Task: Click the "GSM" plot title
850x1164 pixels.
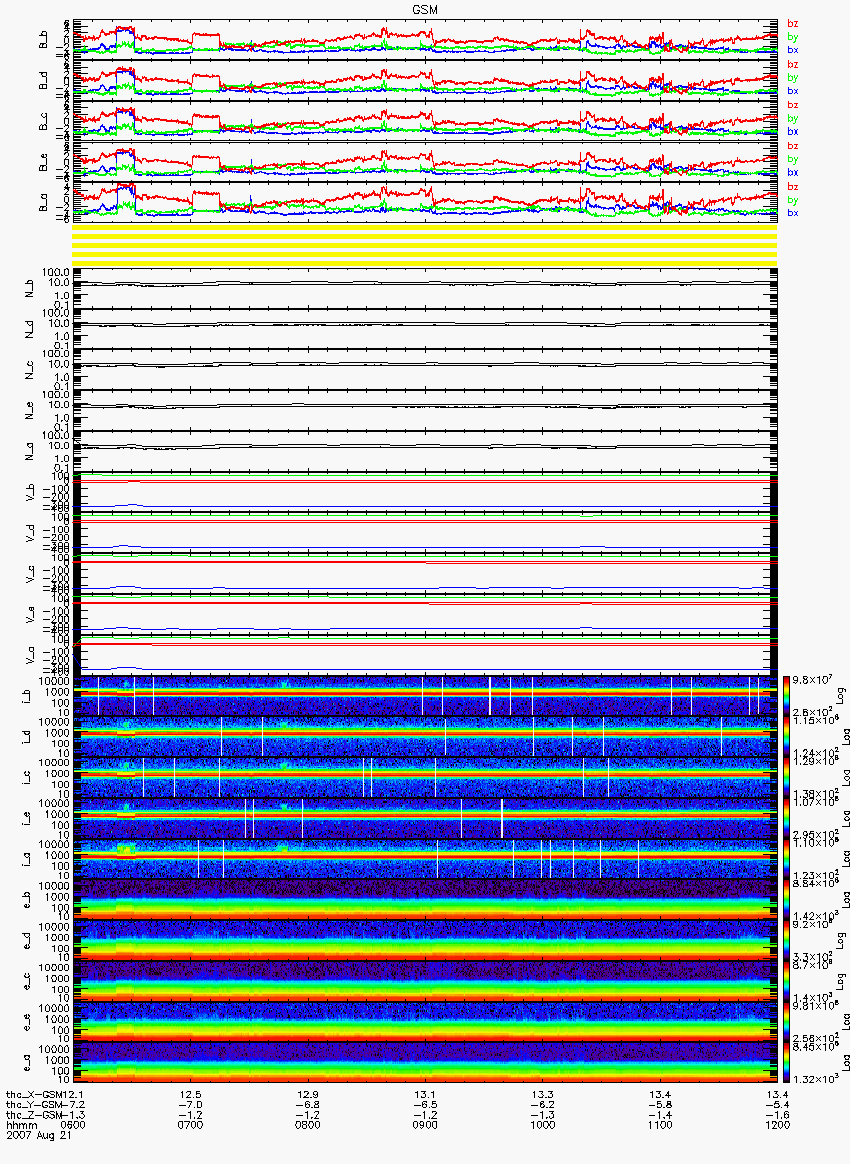Action: point(425,9)
